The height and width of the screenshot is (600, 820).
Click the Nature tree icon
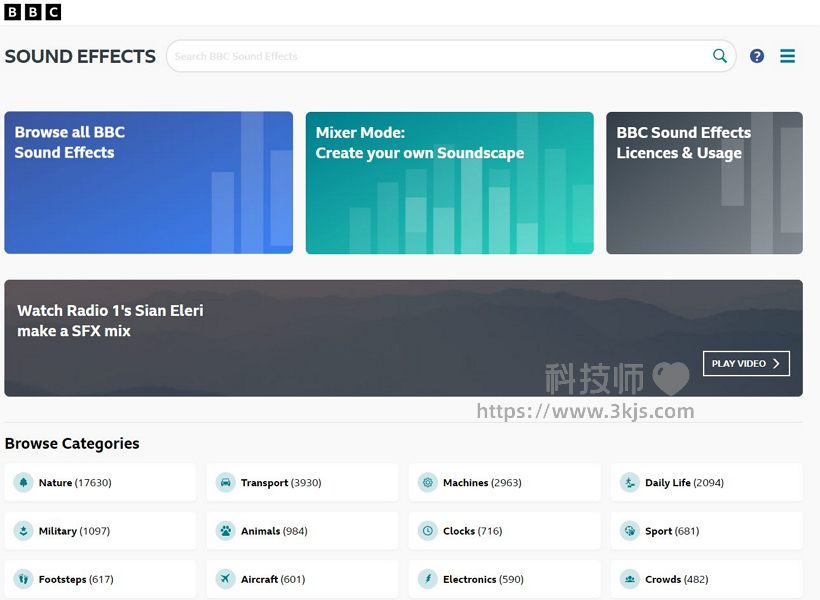[x=23, y=482]
